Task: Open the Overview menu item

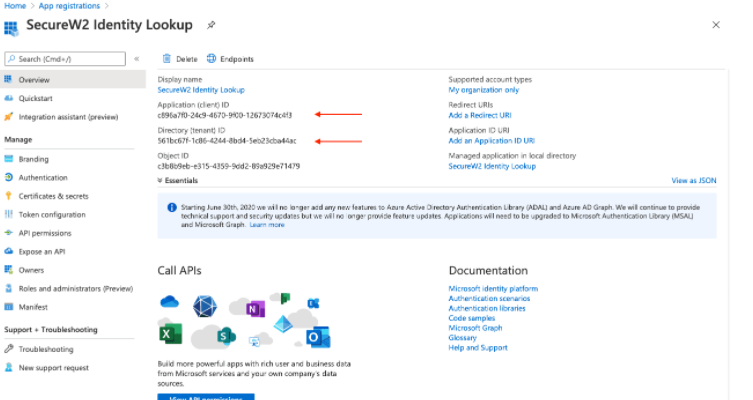Action: 73,79
